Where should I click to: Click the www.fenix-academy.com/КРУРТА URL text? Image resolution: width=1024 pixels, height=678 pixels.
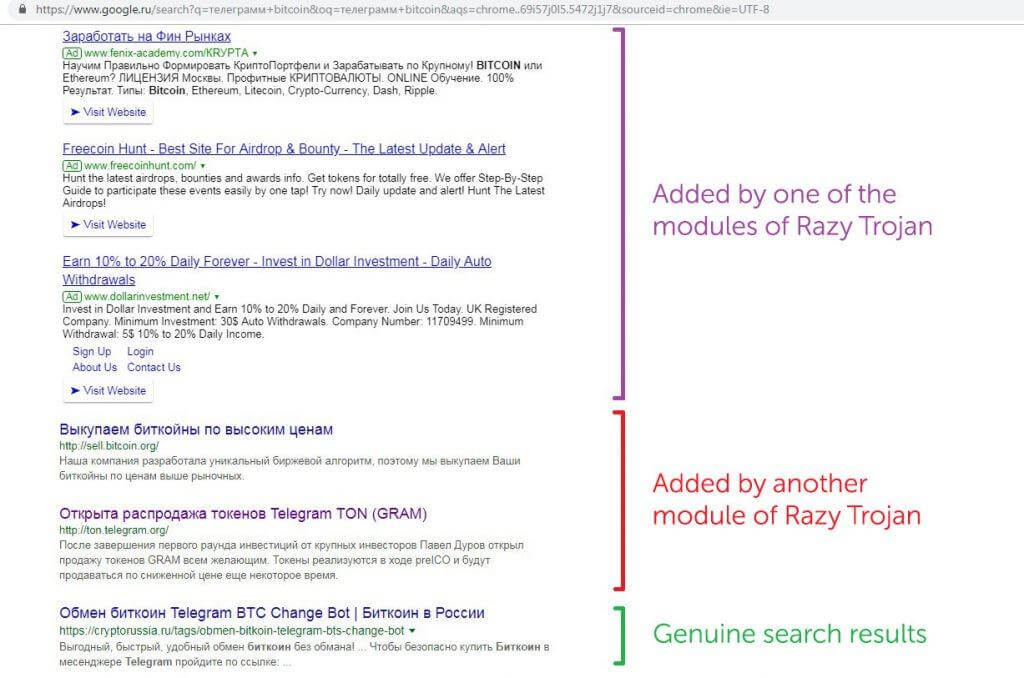(x=166, y=53)
